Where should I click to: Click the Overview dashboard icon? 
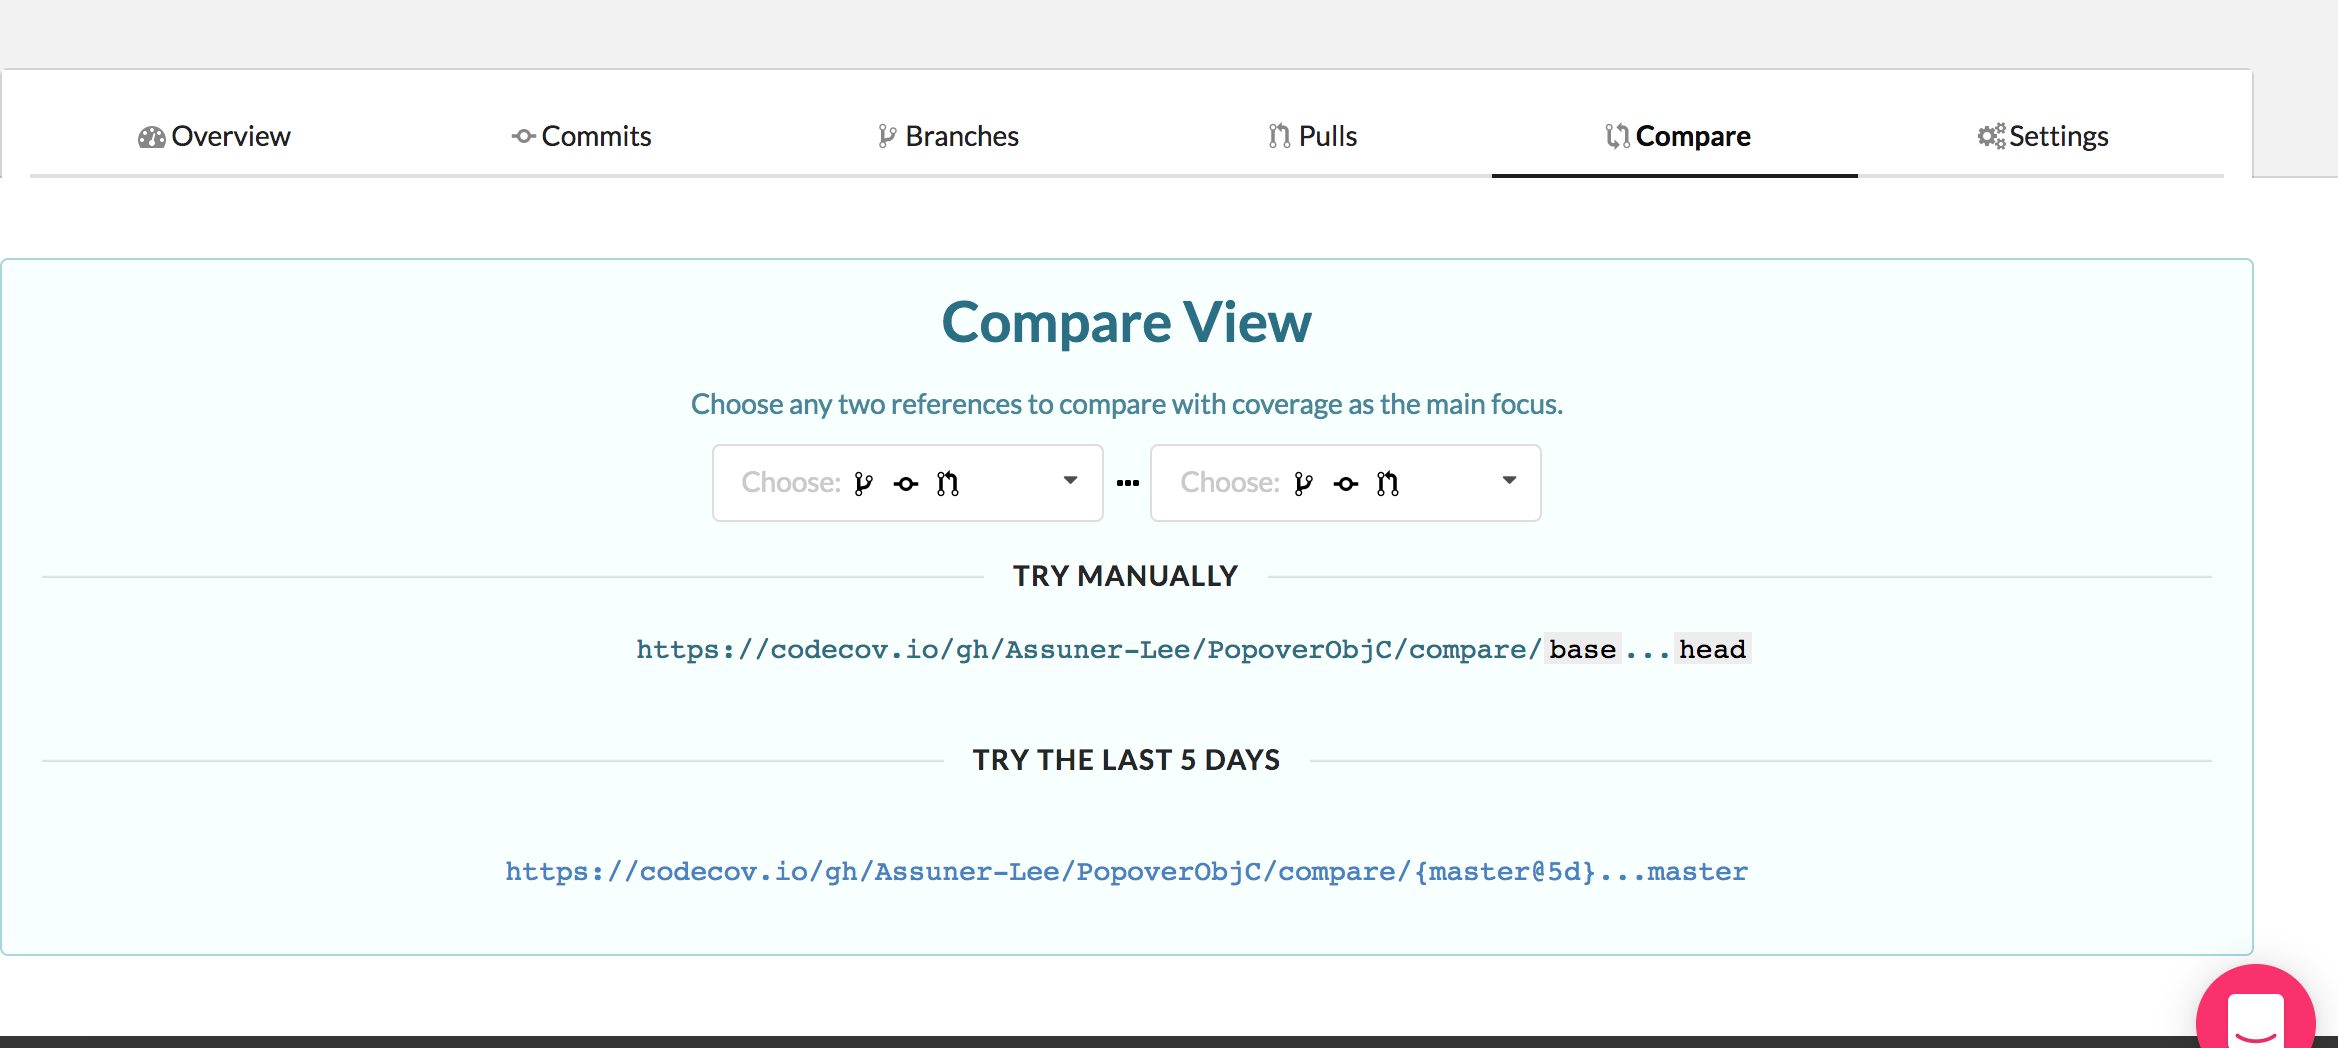coord(151,137)
